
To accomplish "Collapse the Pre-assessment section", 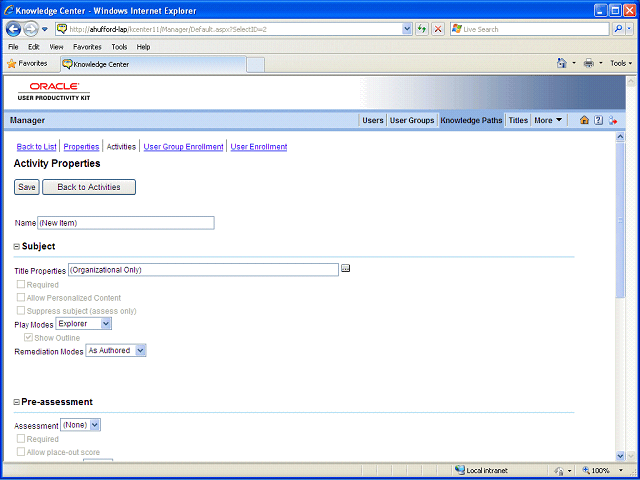I will pos(17,402).
